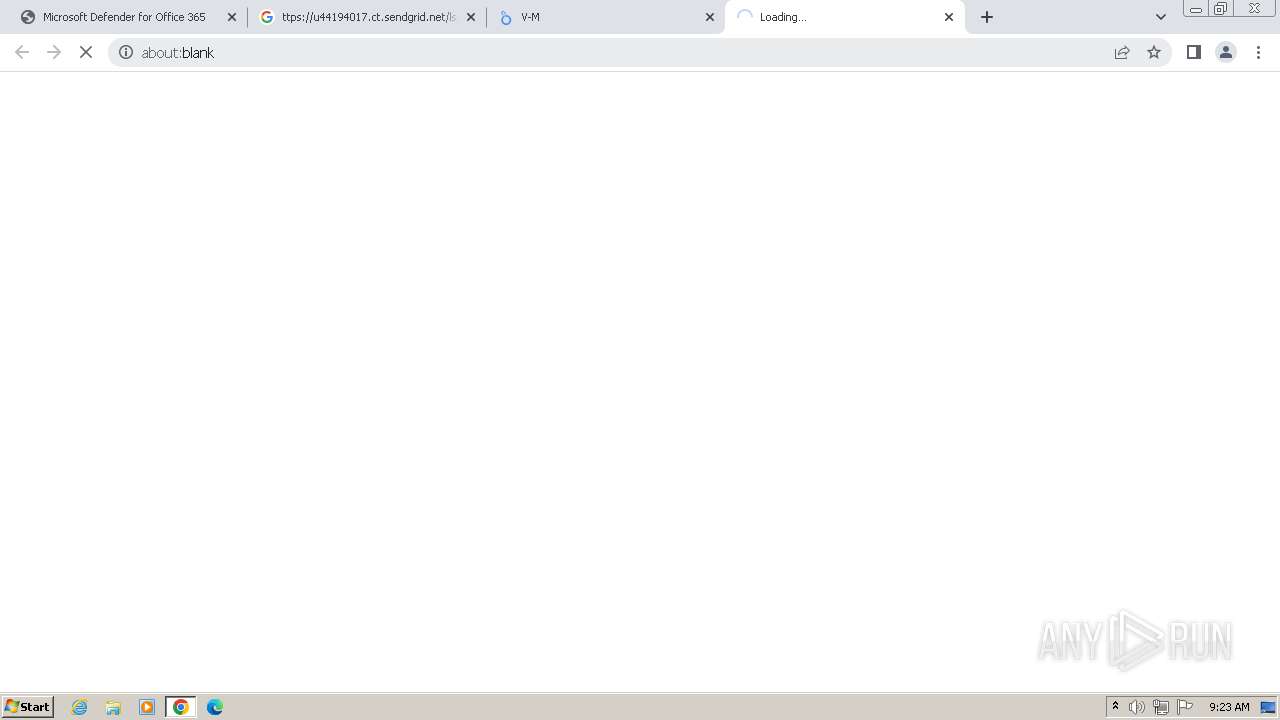1280x720 pixels.
Task: View site information icon
Action: tap(126, 52)
